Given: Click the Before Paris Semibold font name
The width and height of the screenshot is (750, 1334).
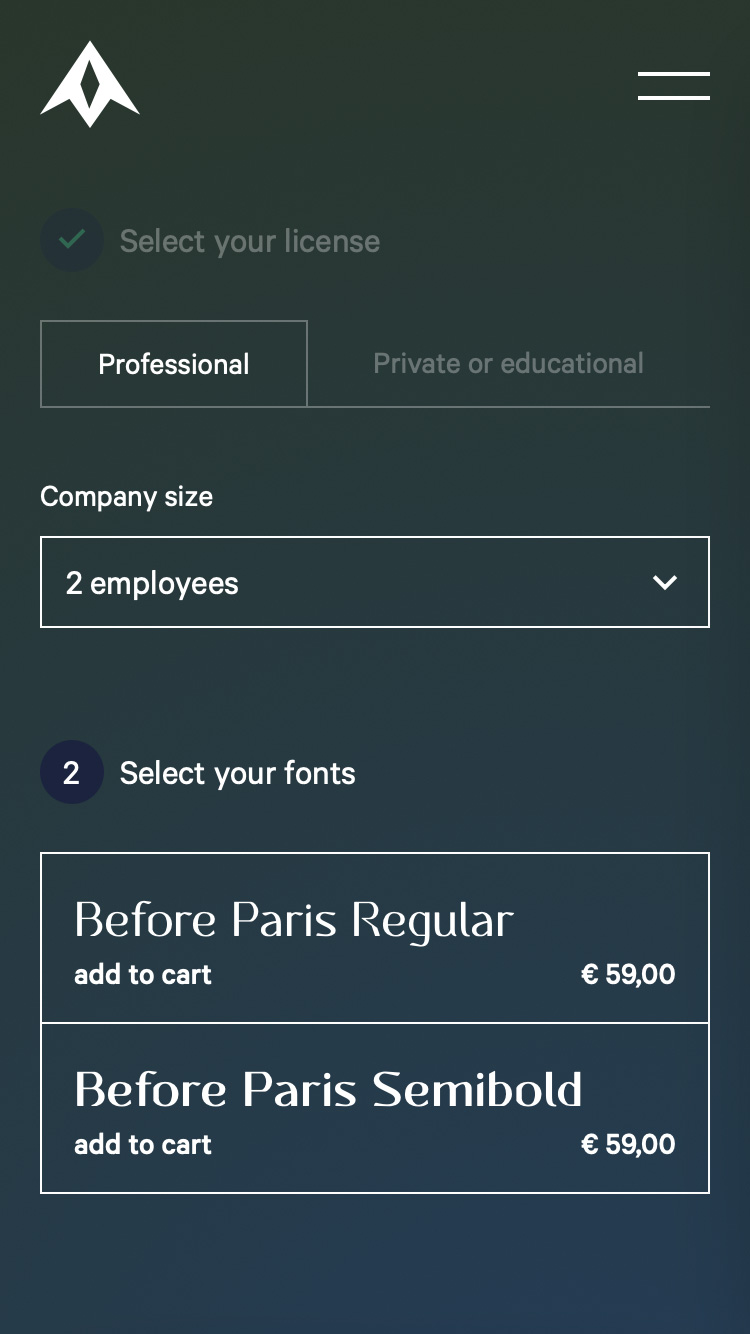Looking at the screenshot, I should click(328, 1090).
